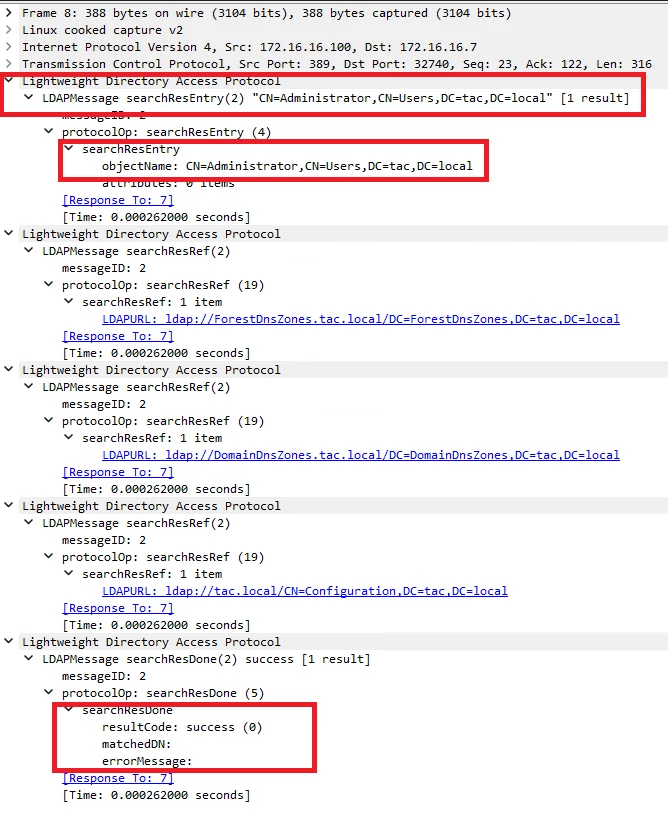Collapse protocolOp: searchResEntry (4) node

point(49,131)
